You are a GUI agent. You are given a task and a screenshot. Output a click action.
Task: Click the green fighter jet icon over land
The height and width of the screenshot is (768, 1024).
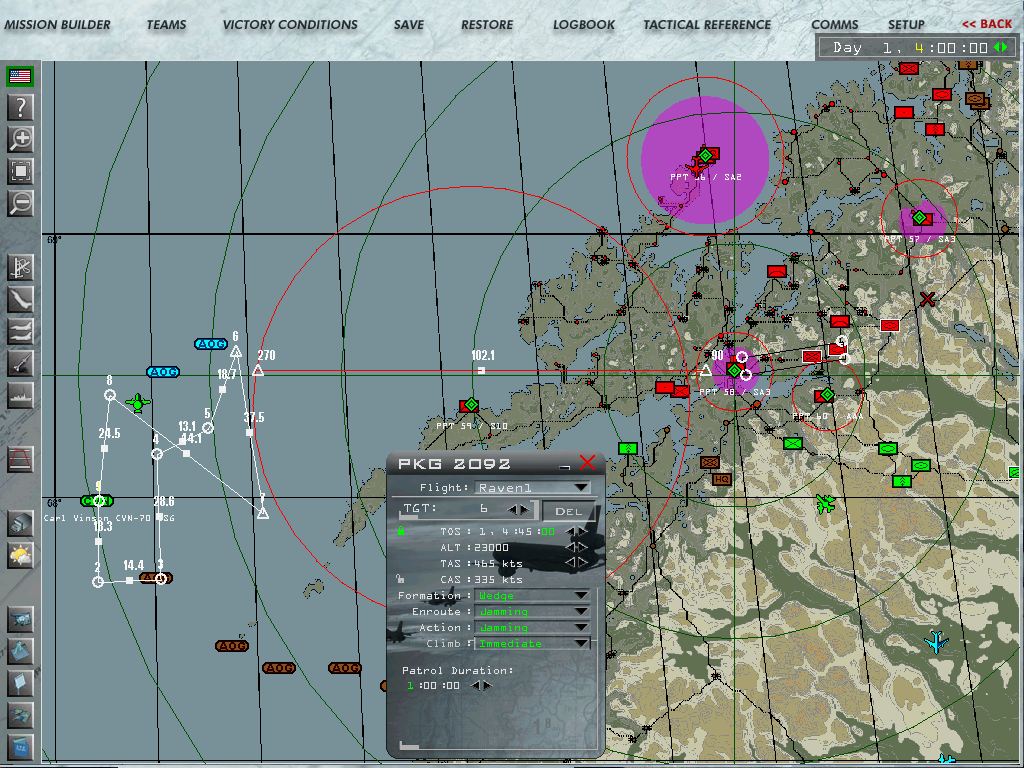click(825, 504)
